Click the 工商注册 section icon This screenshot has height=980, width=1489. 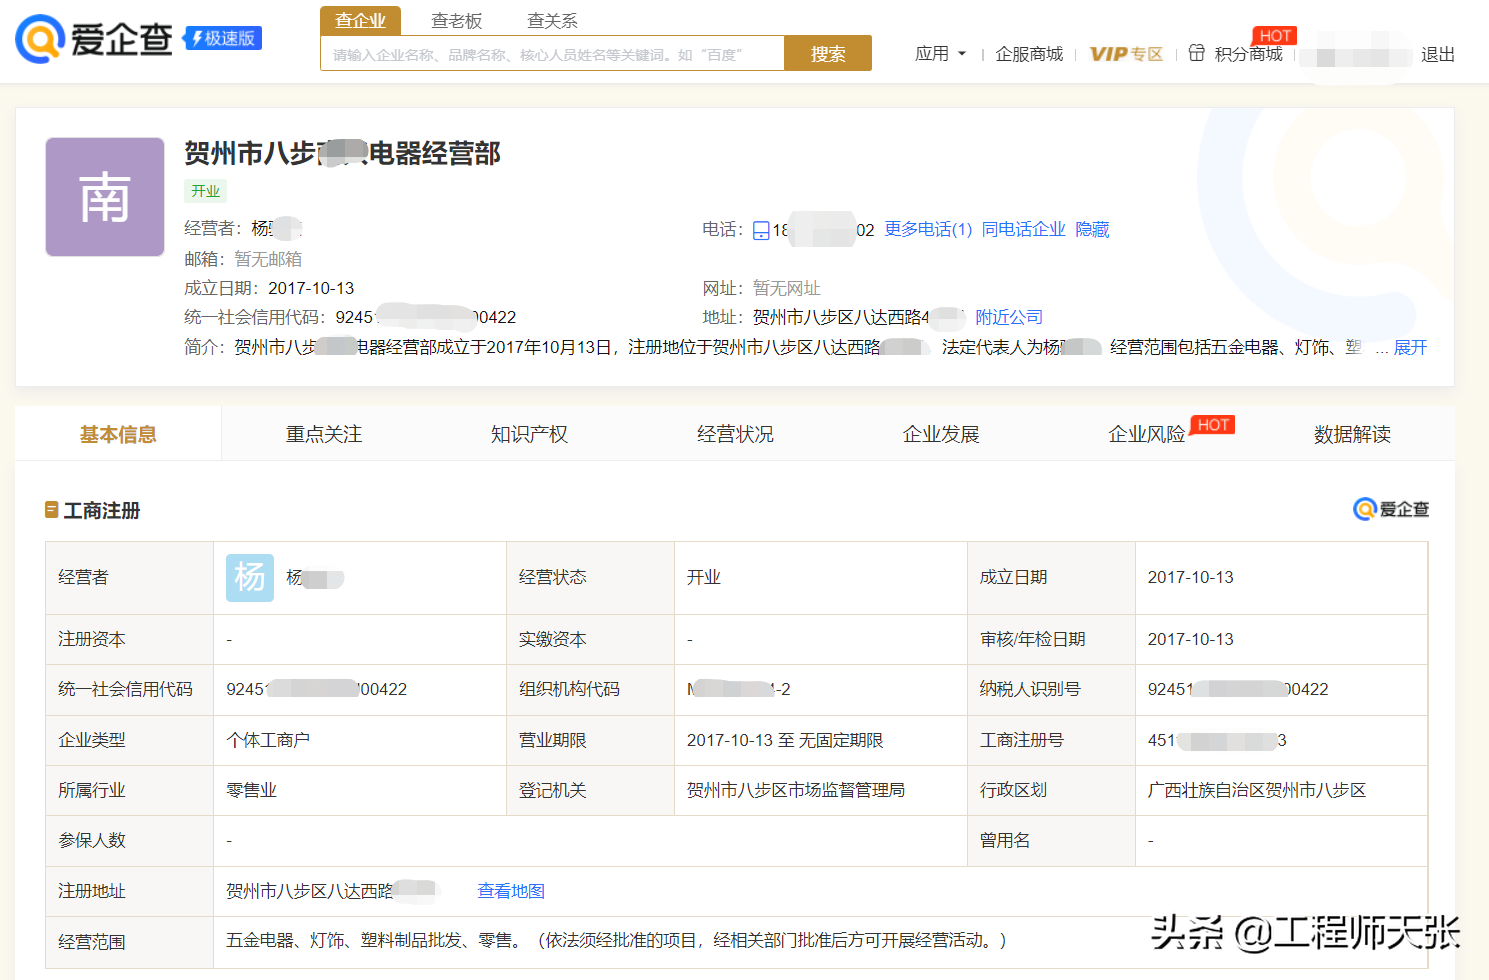pos(52,510)
